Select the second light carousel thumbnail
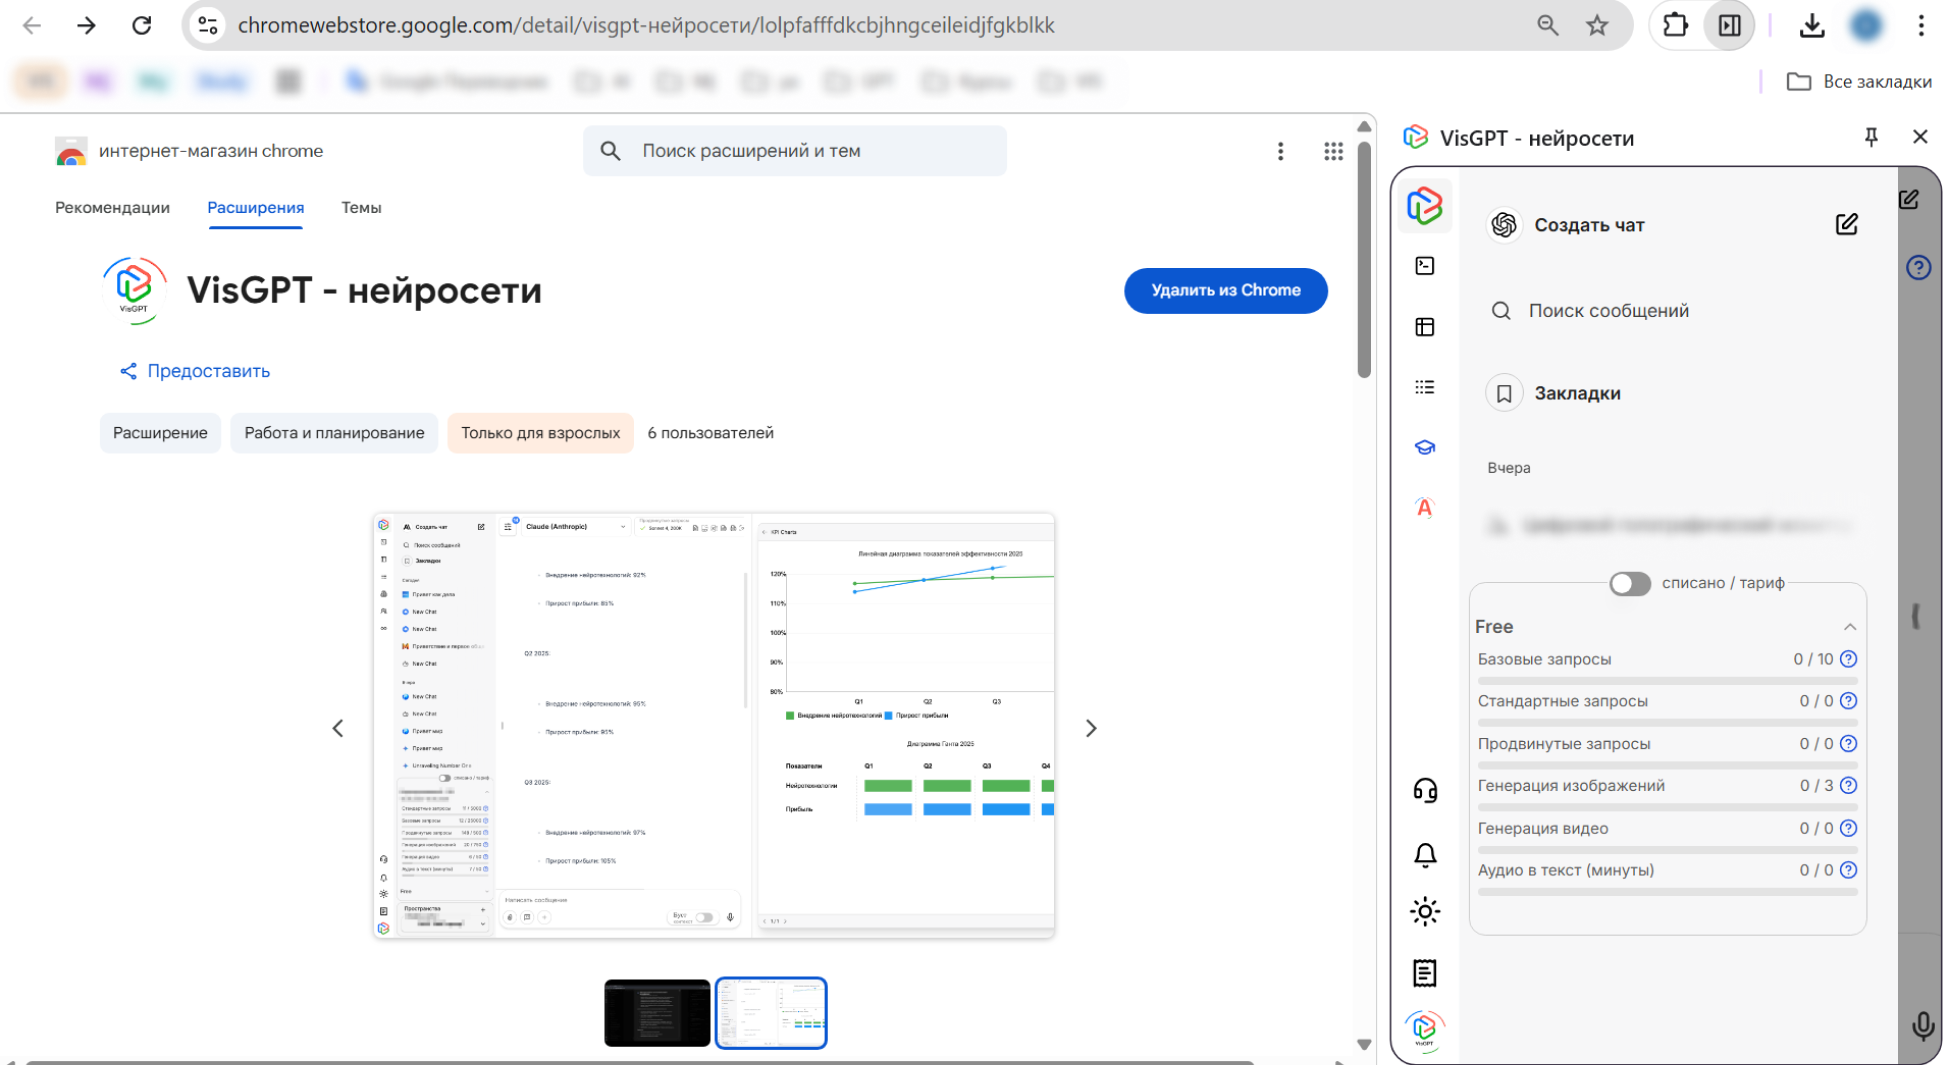The width and height of the screenshot is (1950, 1065). (771, 1013)
